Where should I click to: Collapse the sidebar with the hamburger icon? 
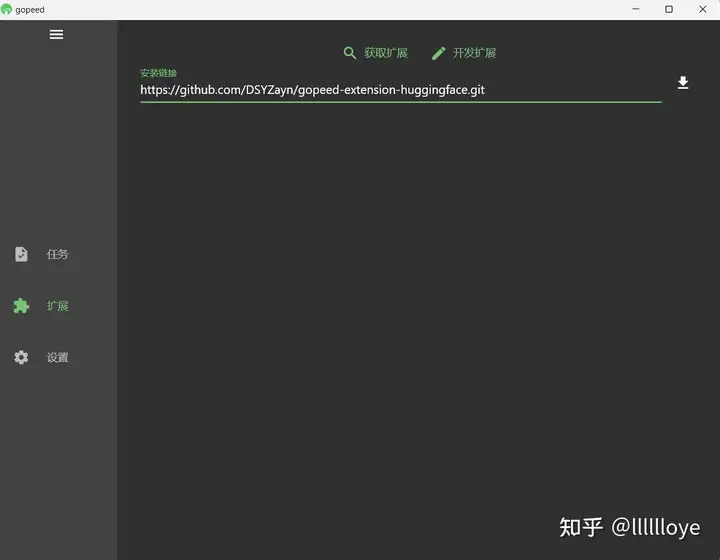(x=56, y=34)
